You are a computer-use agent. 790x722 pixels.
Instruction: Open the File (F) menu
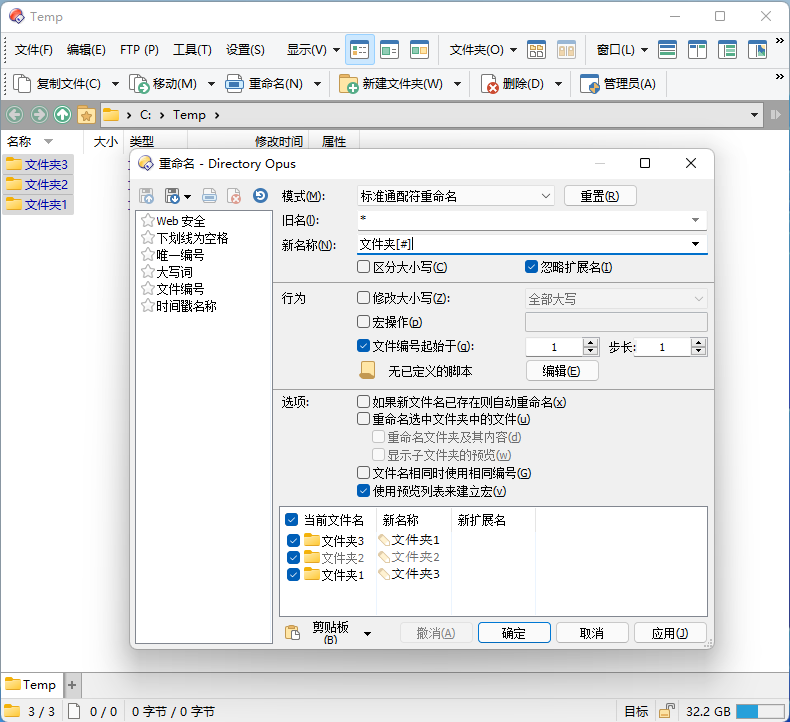pyautogui.click(x=34, y=50)
